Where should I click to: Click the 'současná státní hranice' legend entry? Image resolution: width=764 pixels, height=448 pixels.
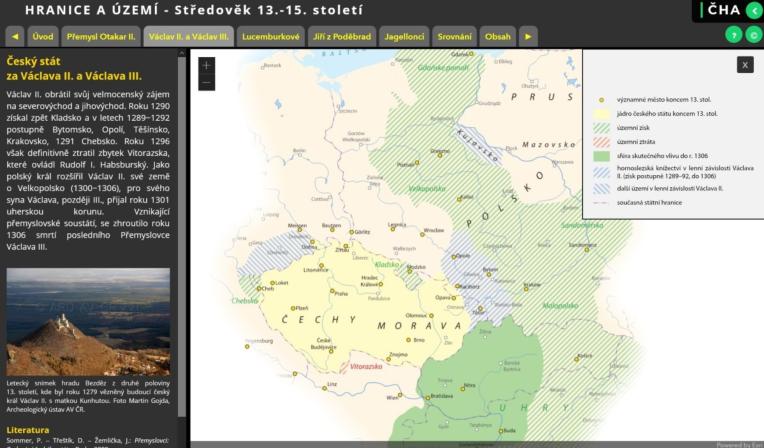point(649,202)
